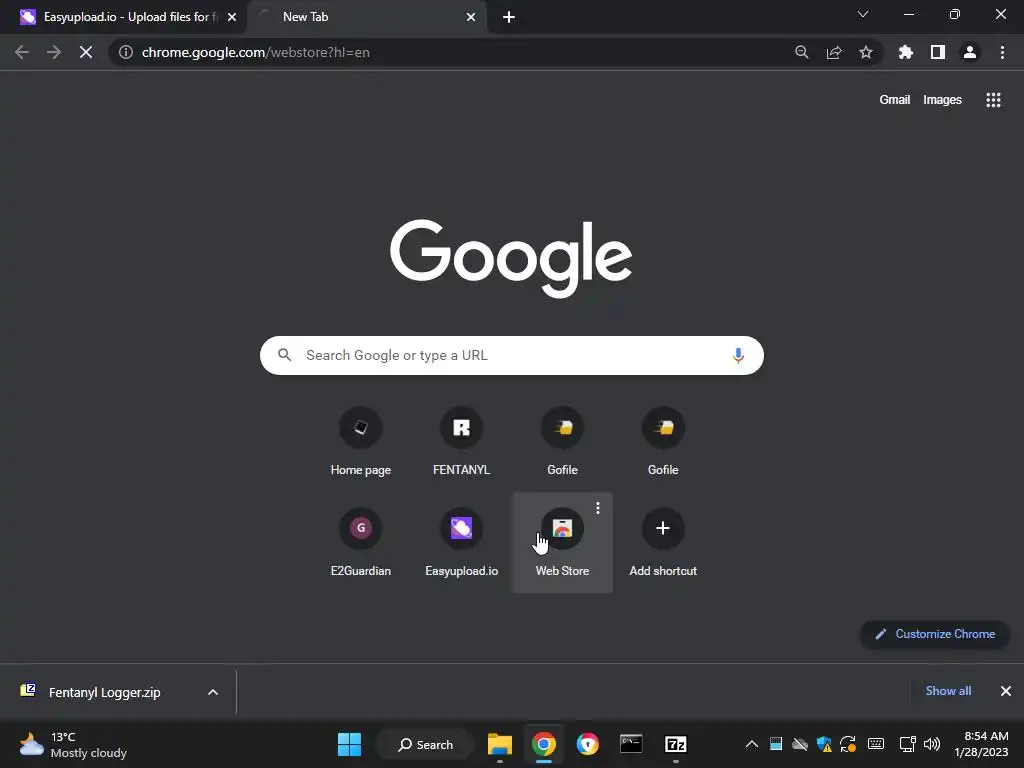This screenshot has width=1024, height=768.
Task: Start voice search with the microphone
Action: [738, 355]
